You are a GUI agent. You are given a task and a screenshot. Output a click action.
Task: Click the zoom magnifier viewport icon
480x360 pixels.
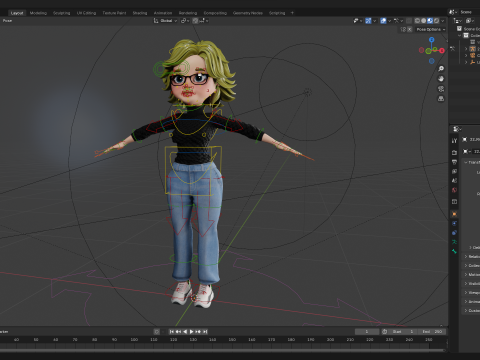pos(441,69)
